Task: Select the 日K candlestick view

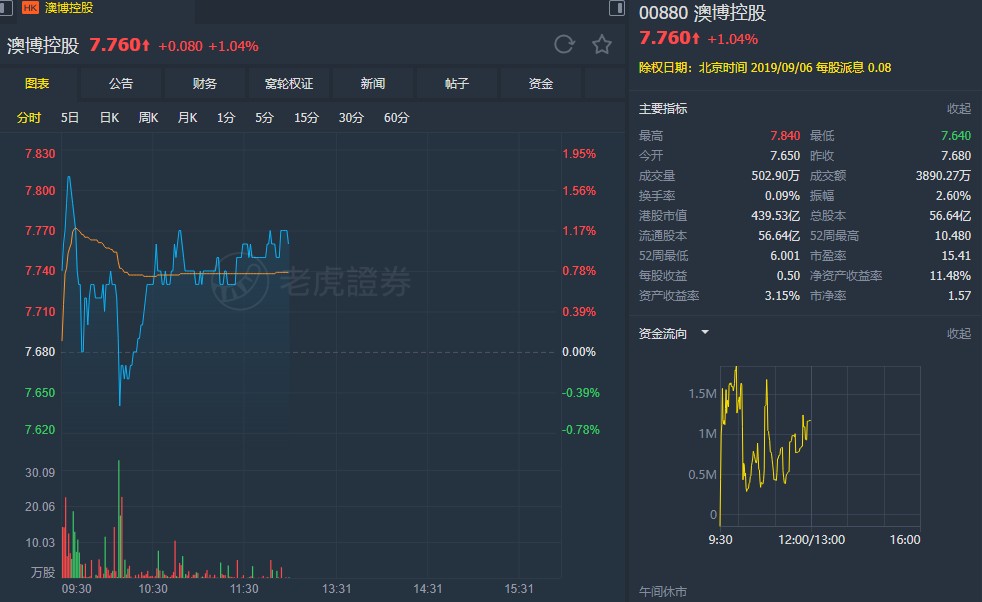Action: pyautogui.click(x=110, y=117)
